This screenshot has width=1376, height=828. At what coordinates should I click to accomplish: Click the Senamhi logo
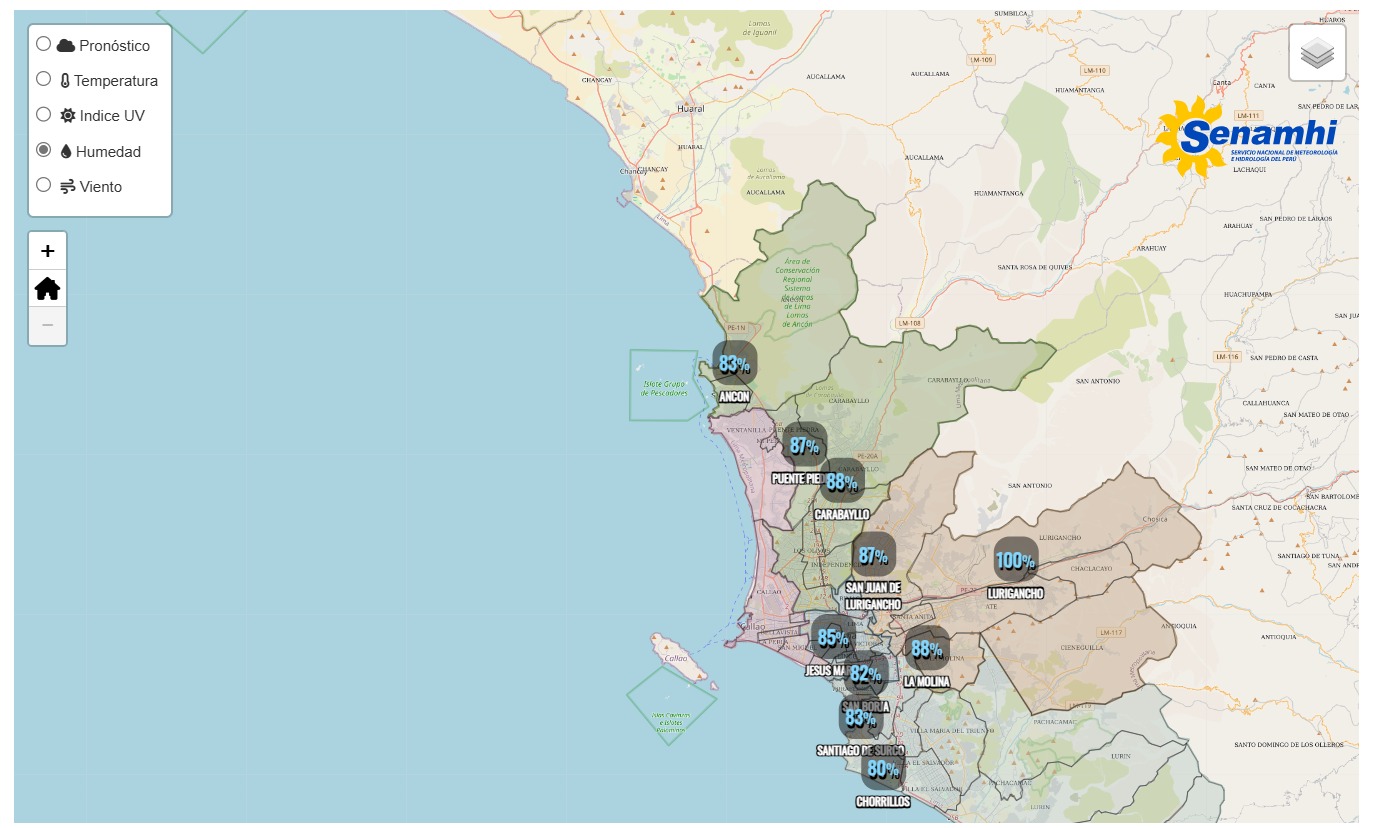pyautogui.click(x=1248, y=137)
